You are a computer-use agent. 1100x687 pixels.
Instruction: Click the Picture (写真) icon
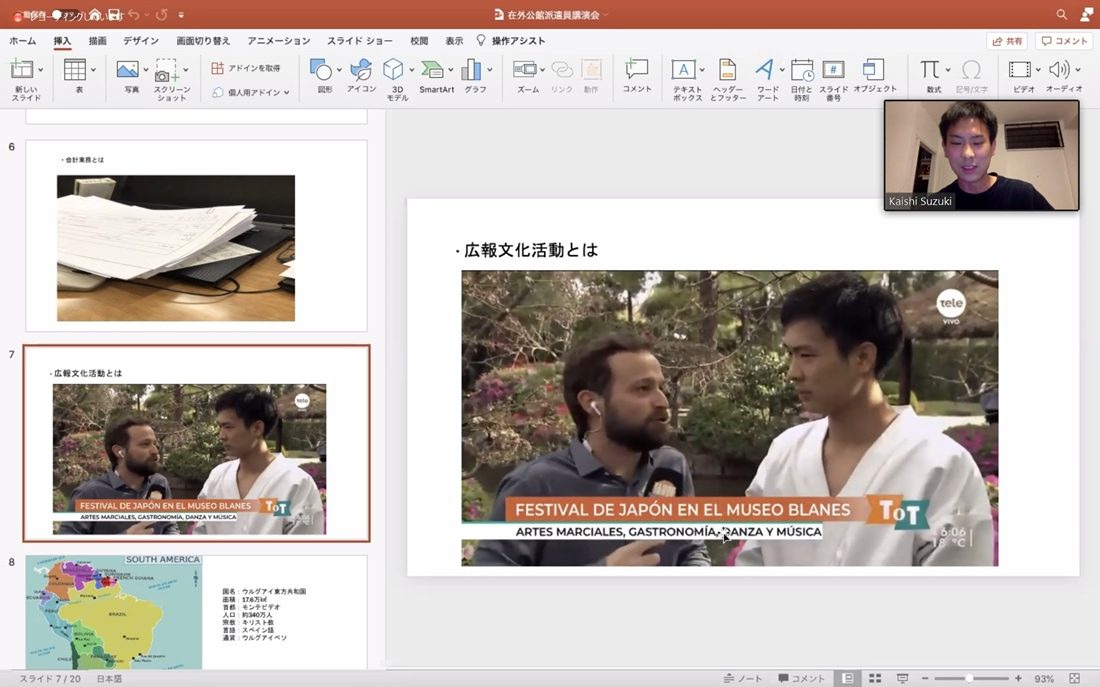[128, 69]
